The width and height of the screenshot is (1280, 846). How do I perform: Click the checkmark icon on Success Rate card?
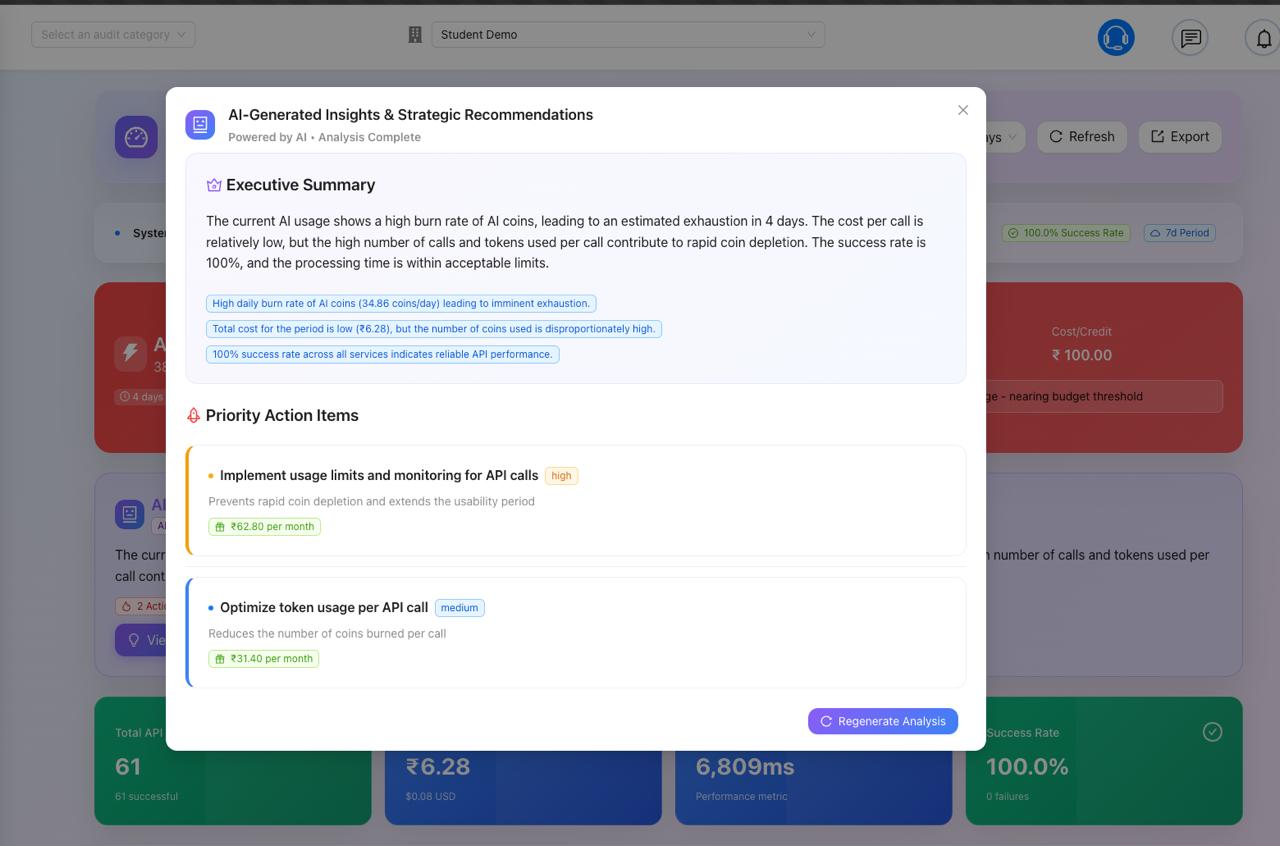point(1212,732)
